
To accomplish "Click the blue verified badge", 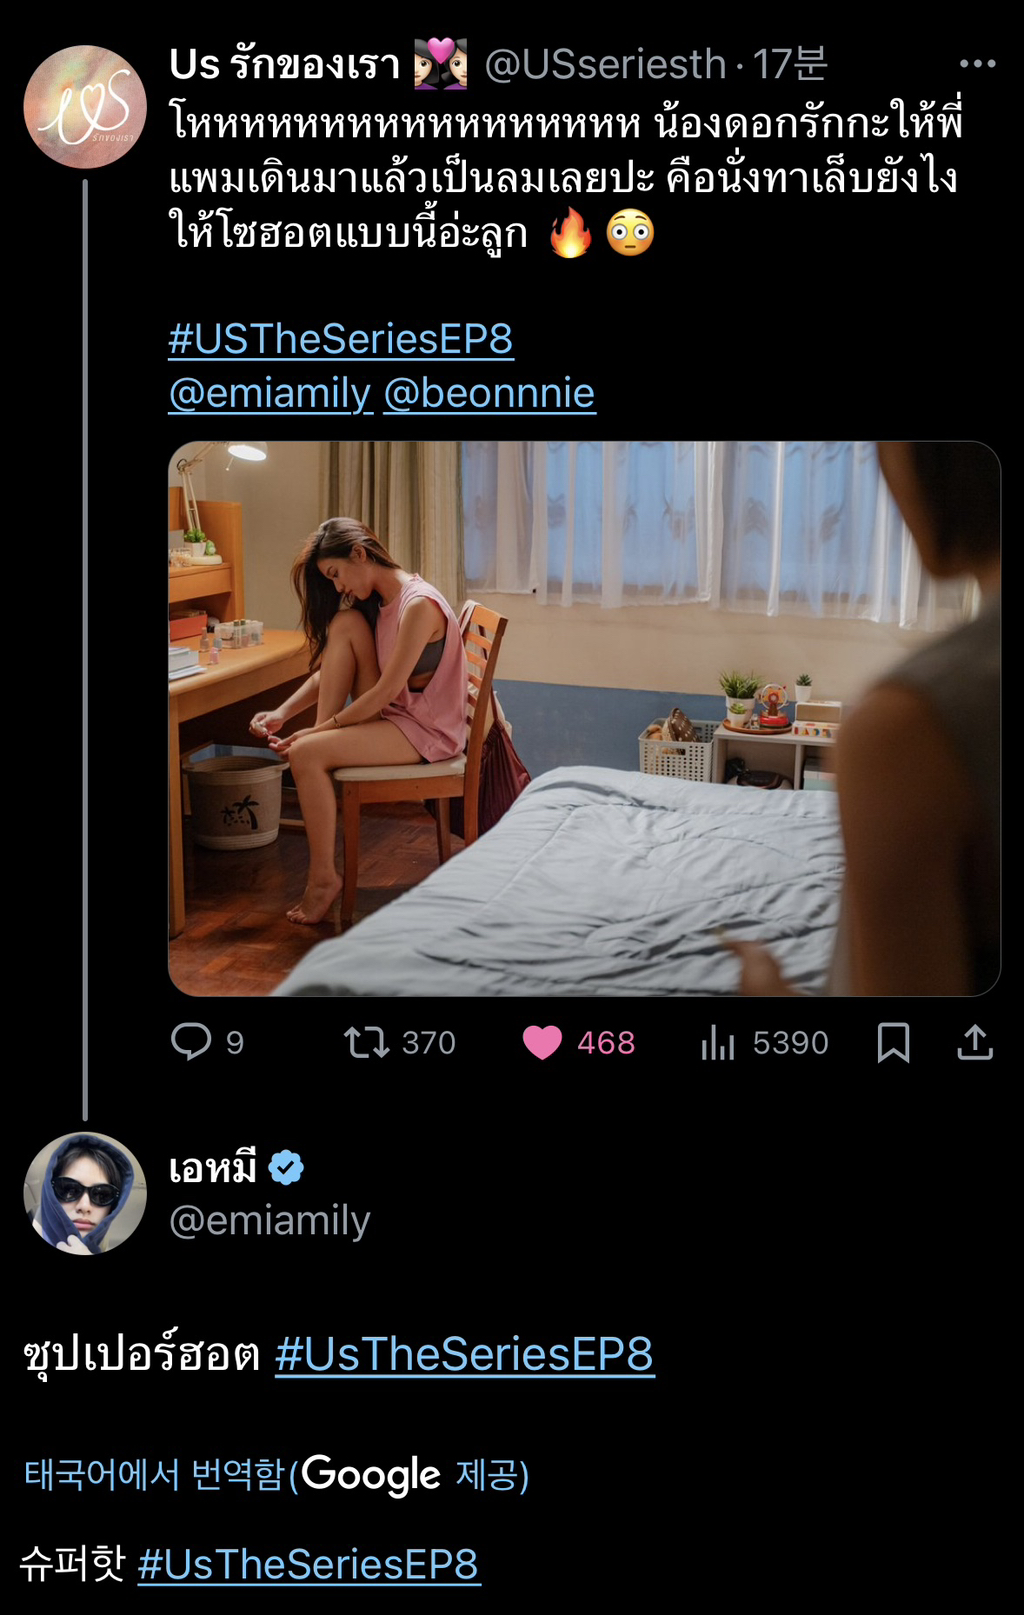I will point(287,1167).
